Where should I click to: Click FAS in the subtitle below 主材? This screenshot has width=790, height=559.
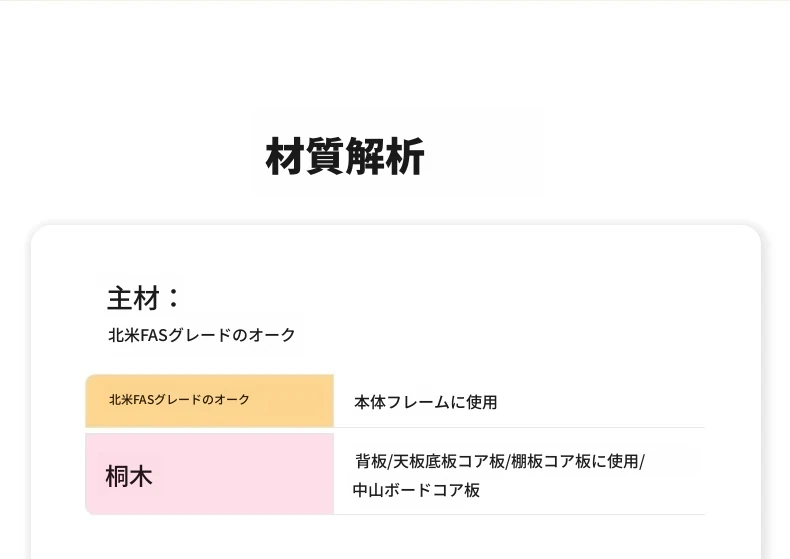(154, 335)
